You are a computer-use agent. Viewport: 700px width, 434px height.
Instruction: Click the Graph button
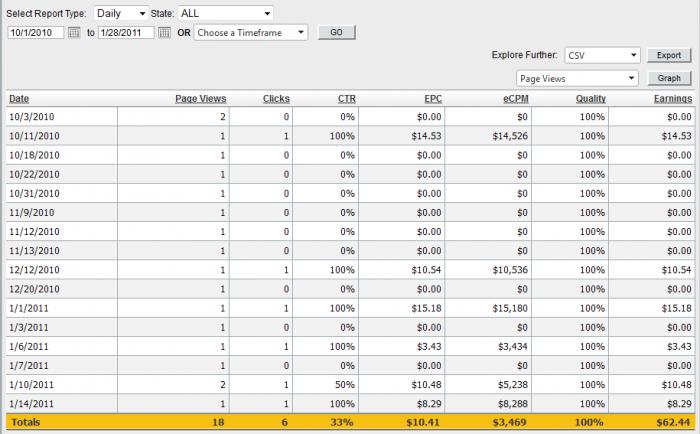coord(669,78)
